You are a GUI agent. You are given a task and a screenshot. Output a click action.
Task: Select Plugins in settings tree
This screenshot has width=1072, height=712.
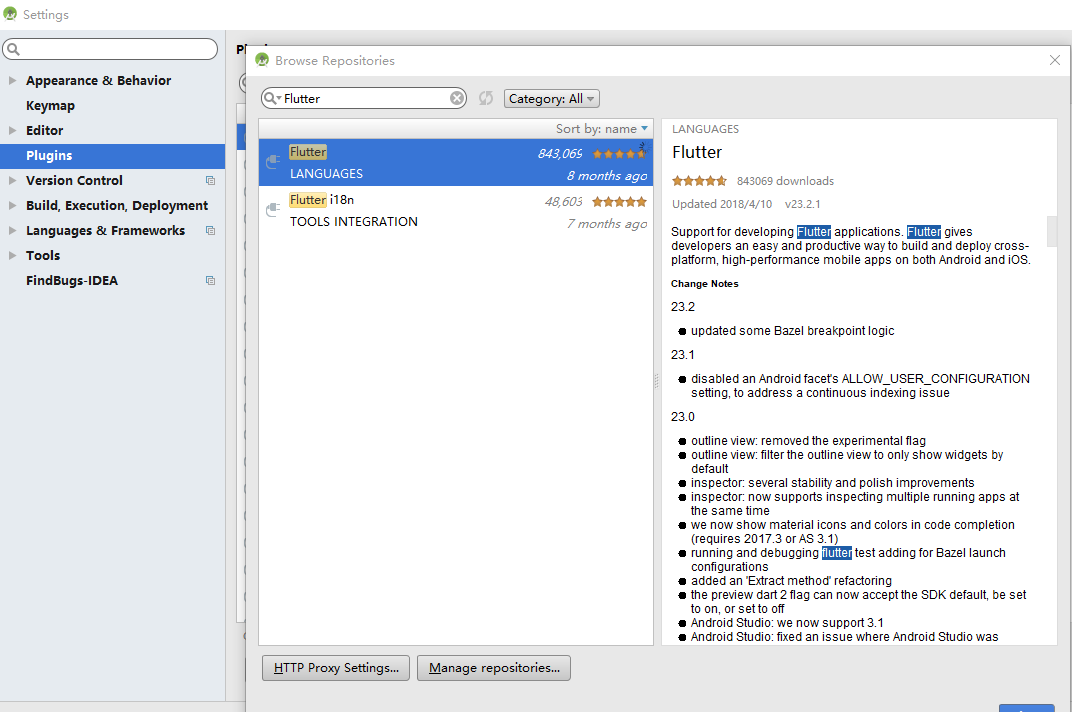112,155
